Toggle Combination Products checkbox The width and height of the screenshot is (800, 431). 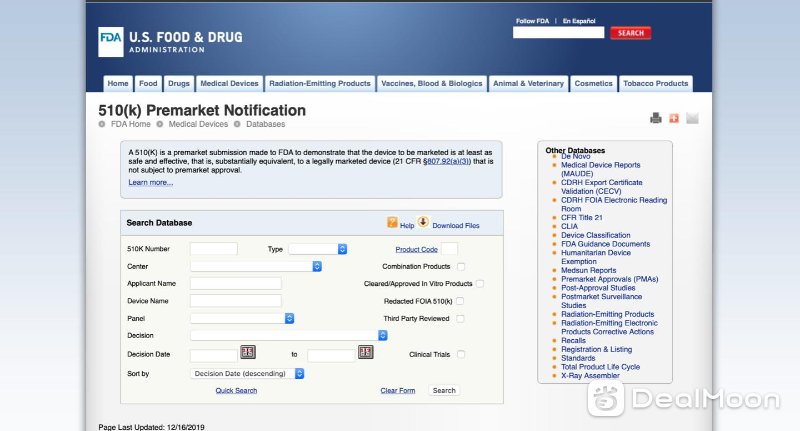[x=461, y=266]
